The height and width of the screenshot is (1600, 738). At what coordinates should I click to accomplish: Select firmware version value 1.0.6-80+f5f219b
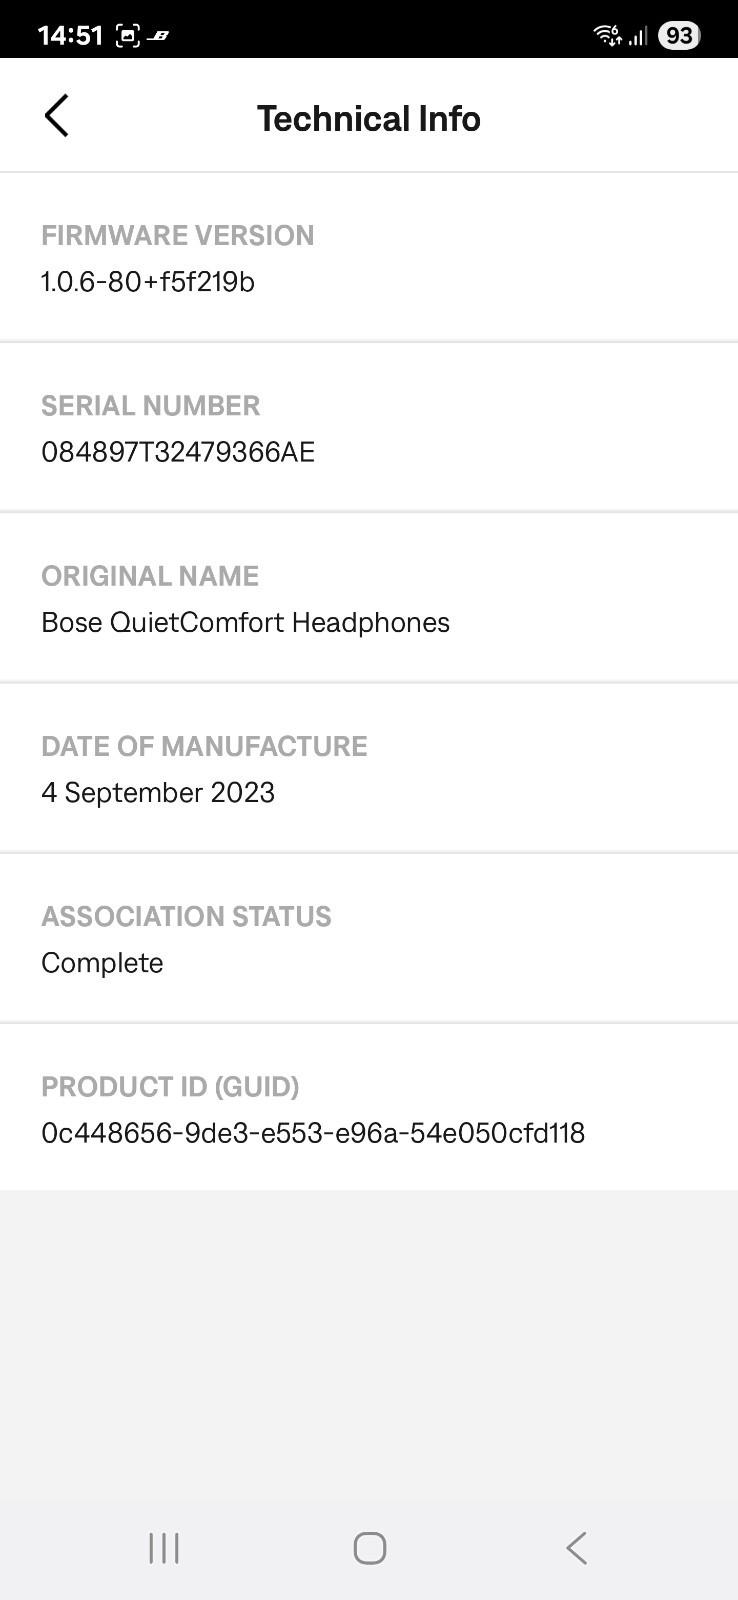pyautogui.click(x=148, y=282)
